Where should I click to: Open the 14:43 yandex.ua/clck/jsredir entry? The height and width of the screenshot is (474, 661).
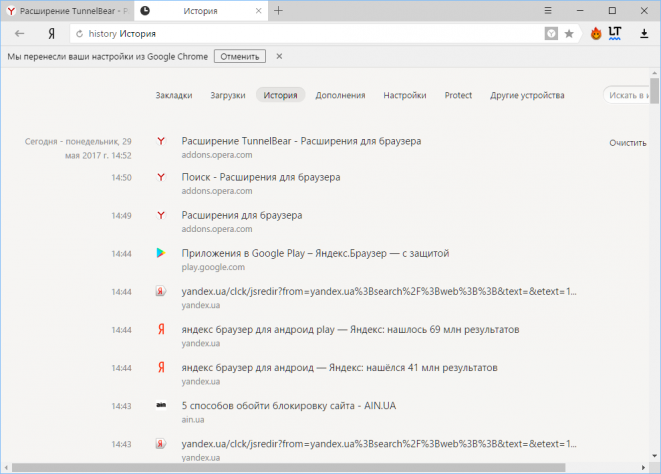pyautogui.click(x=379, y=444)
